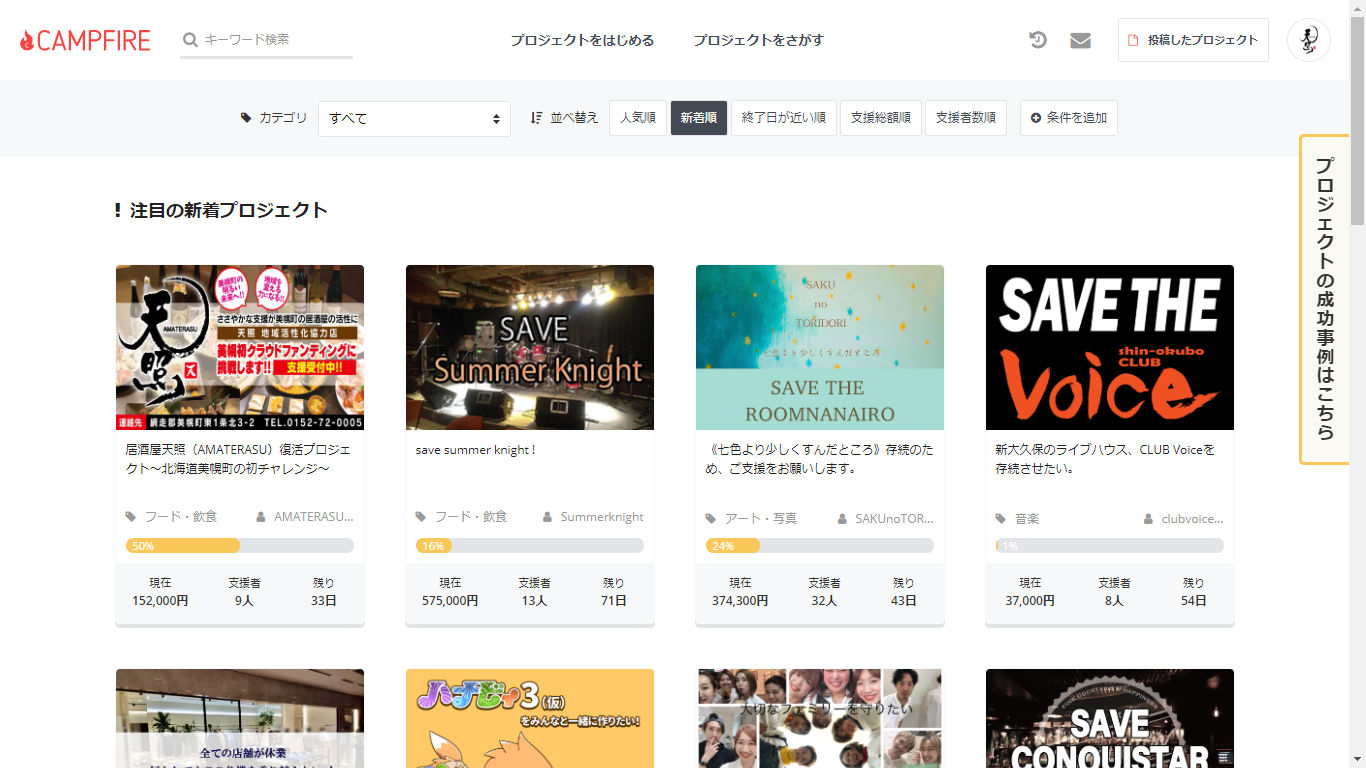1366x768 pixels.
Task: Open the user profile avatar
Action: (x=1308, y=40)
